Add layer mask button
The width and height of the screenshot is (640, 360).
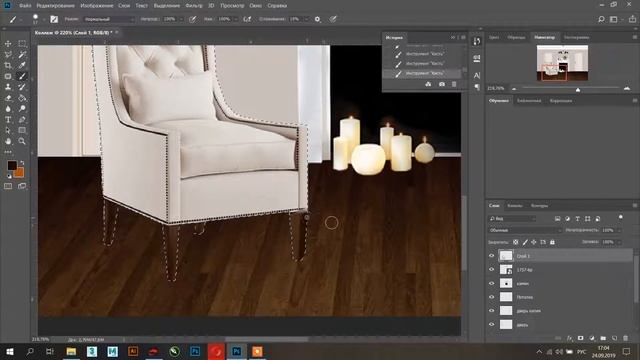(580, 338)
